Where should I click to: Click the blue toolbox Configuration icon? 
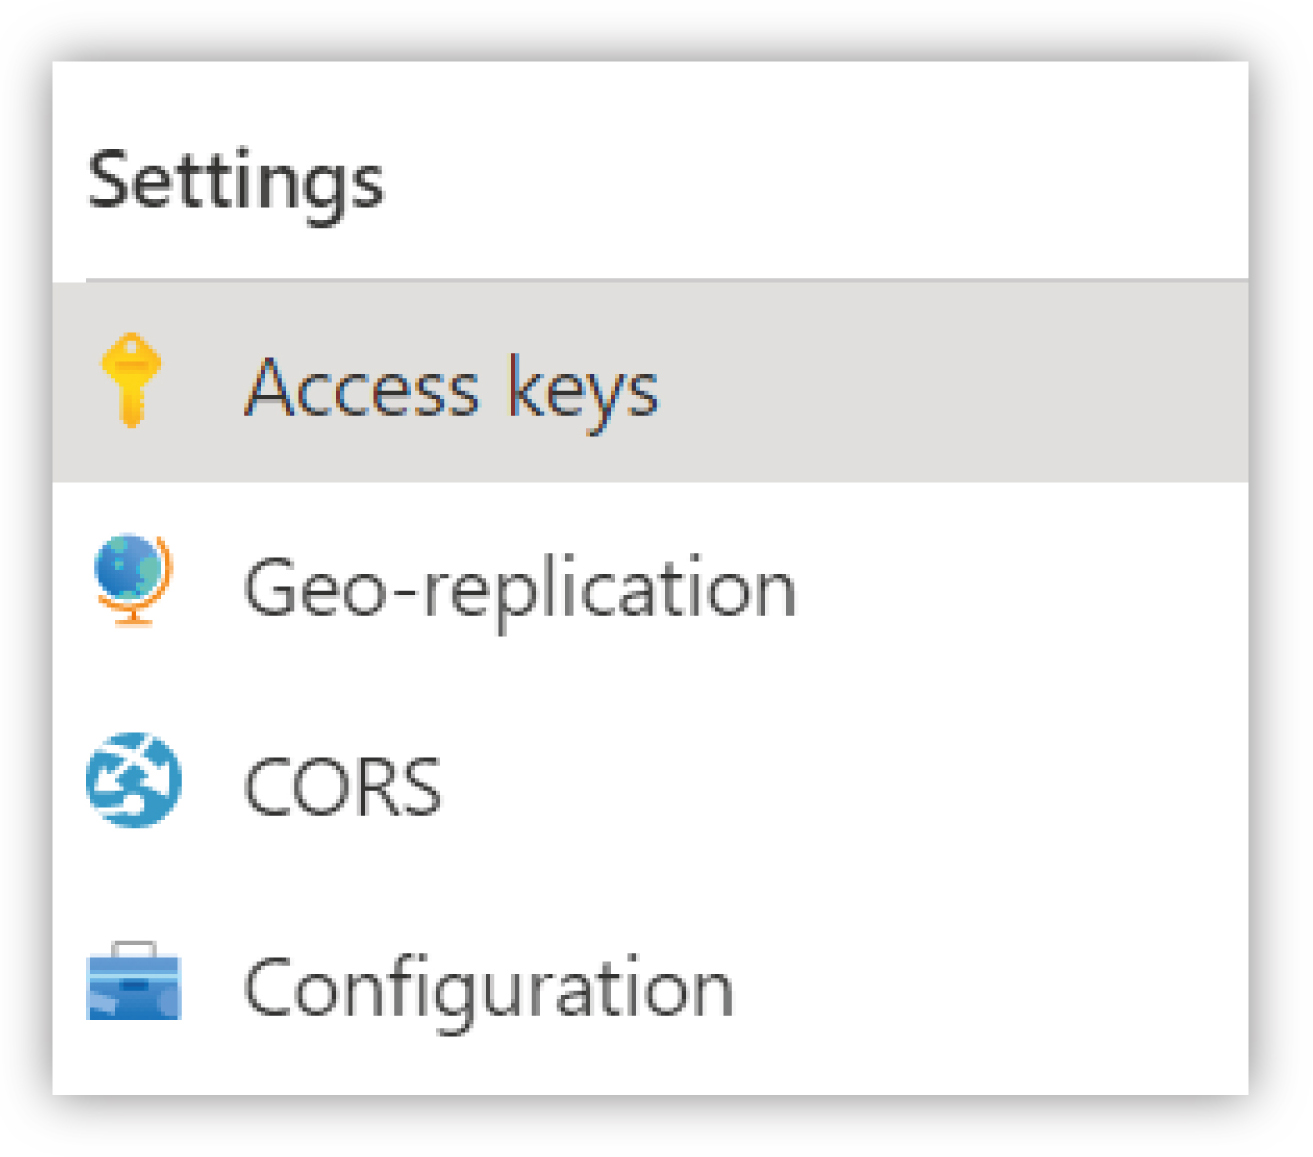134,981
